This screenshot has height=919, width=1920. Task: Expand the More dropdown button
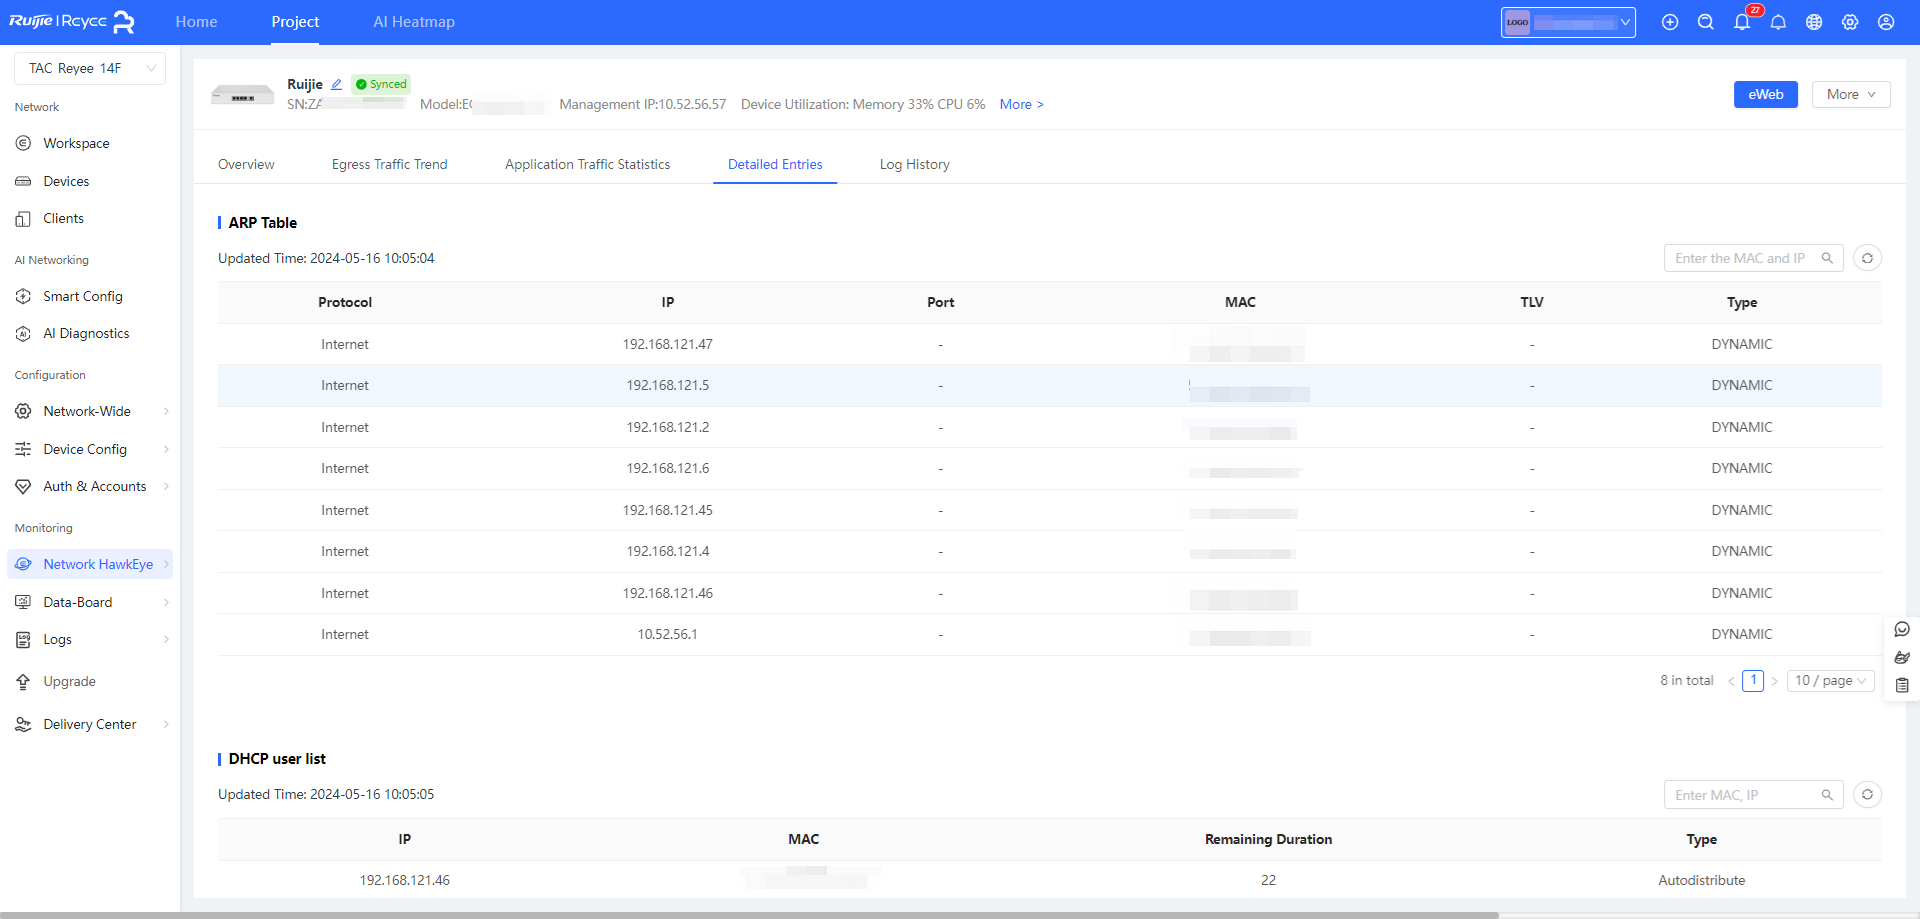click(x=1850, y=94)
